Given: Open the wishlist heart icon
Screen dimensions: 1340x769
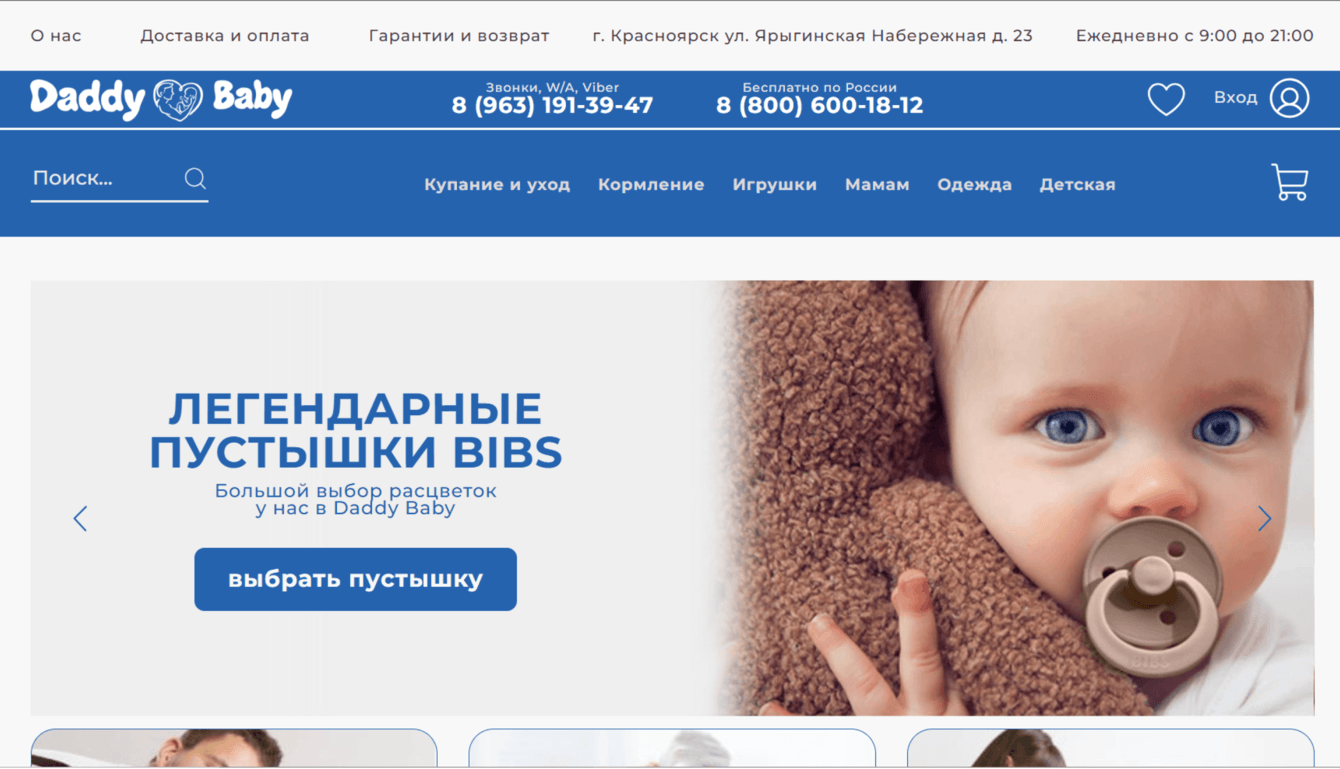Looking at the screenshot, I should [x=1166, y=98].
